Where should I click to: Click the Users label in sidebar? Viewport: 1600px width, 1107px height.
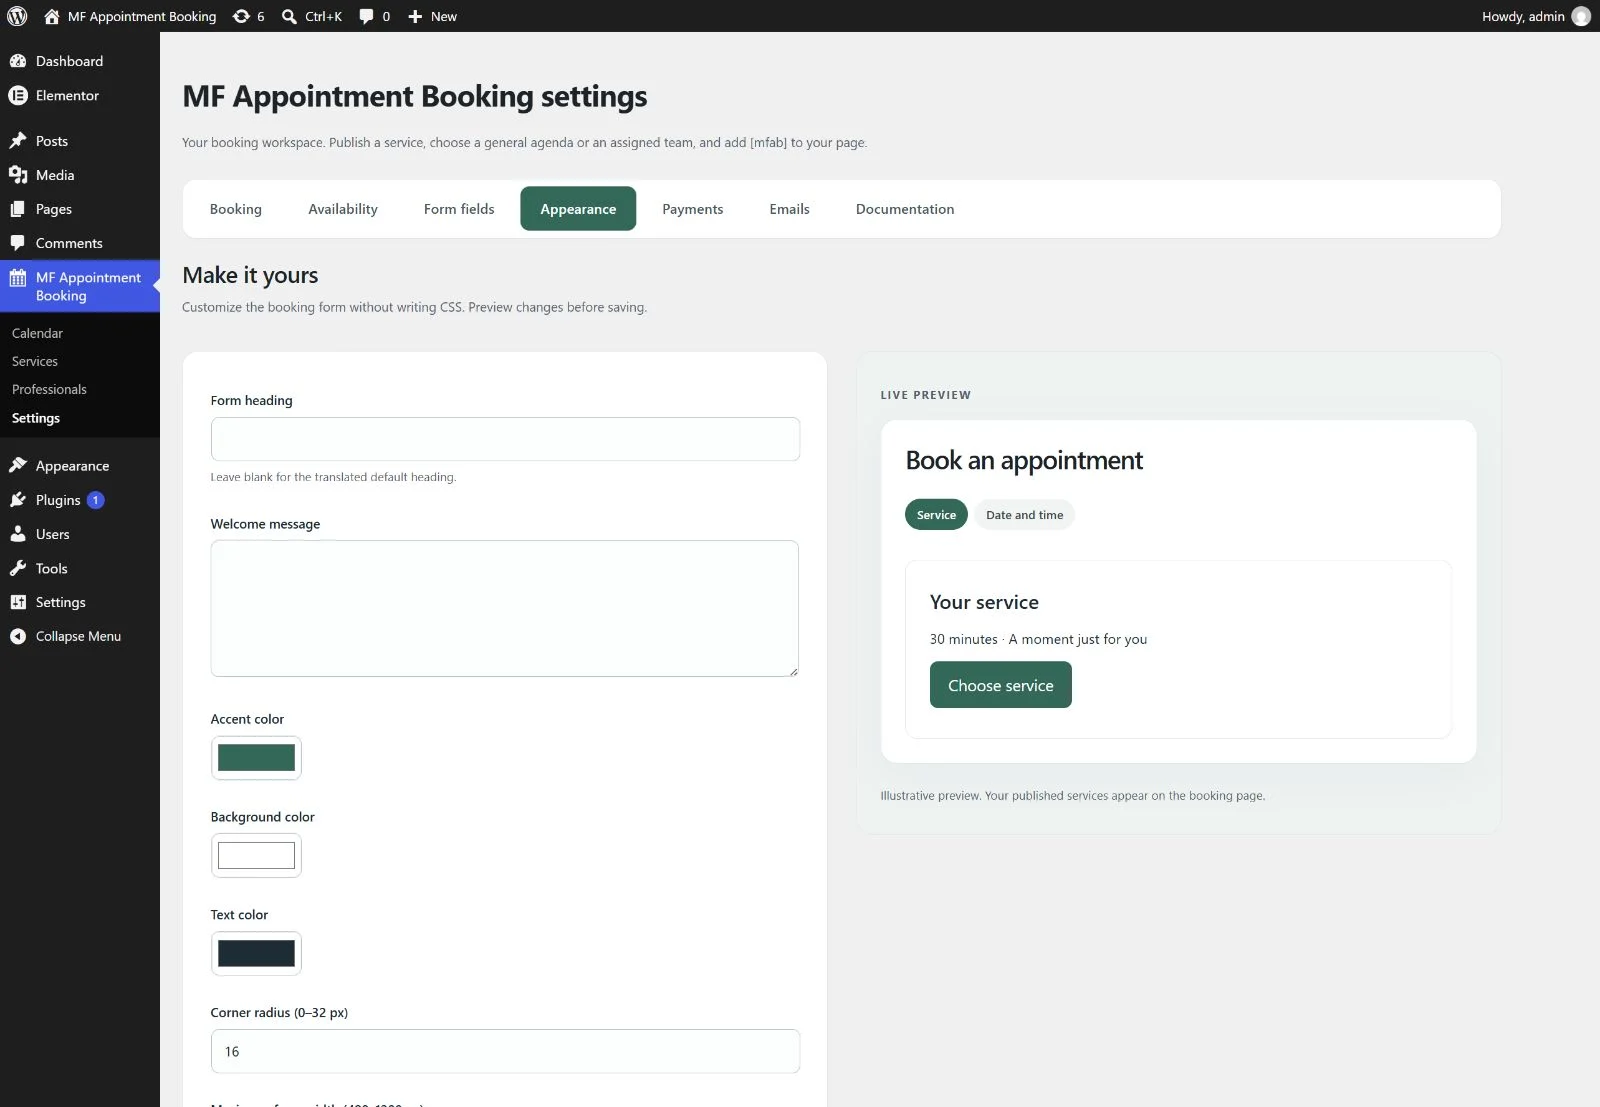(53, 534)
